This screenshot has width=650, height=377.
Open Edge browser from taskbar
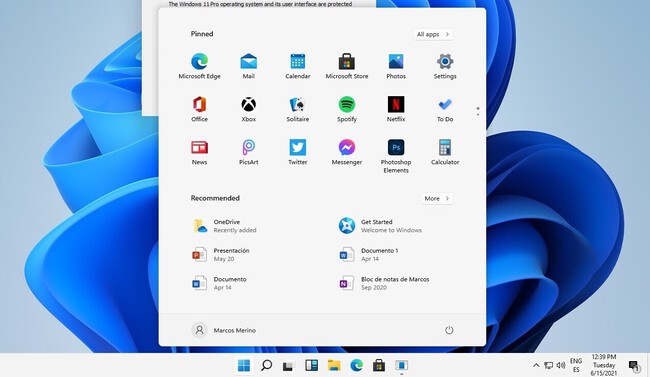[x=356, y=365]
